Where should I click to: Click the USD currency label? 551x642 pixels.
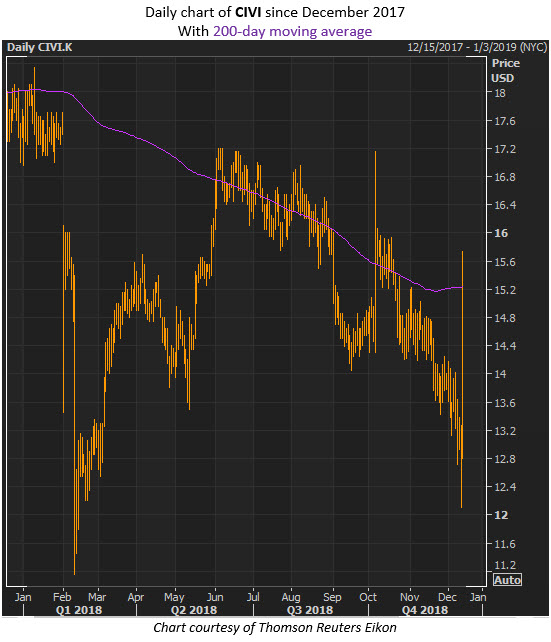pos(502,78)
